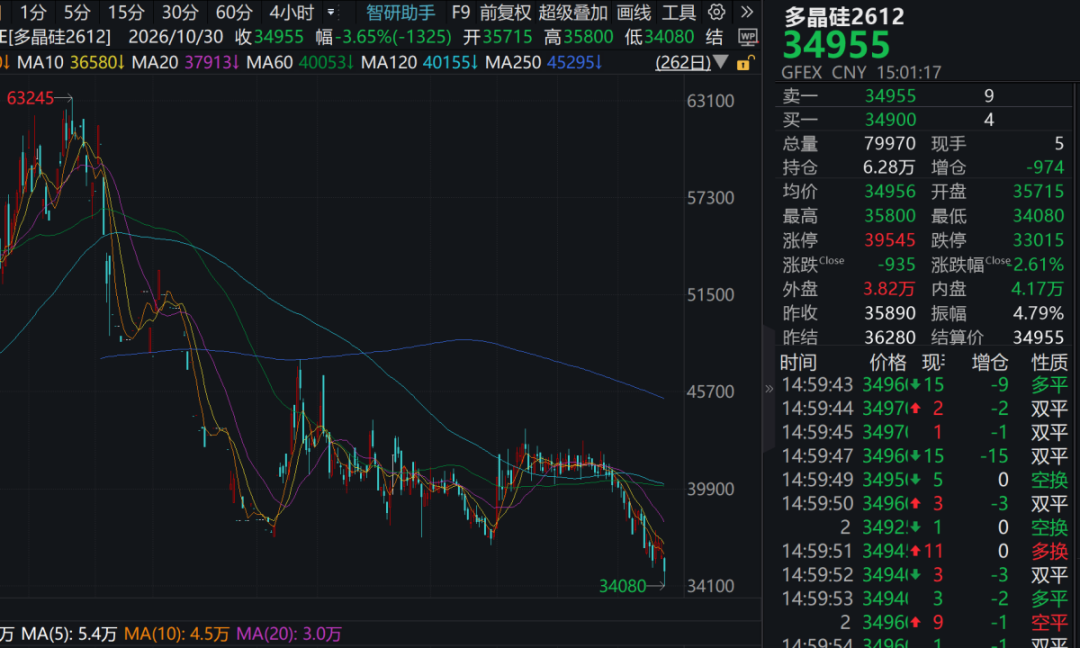Viewport: 1080px width, 648px height.
Task: Click the MA20 37913 indicator label
Action: pos(185,63)
